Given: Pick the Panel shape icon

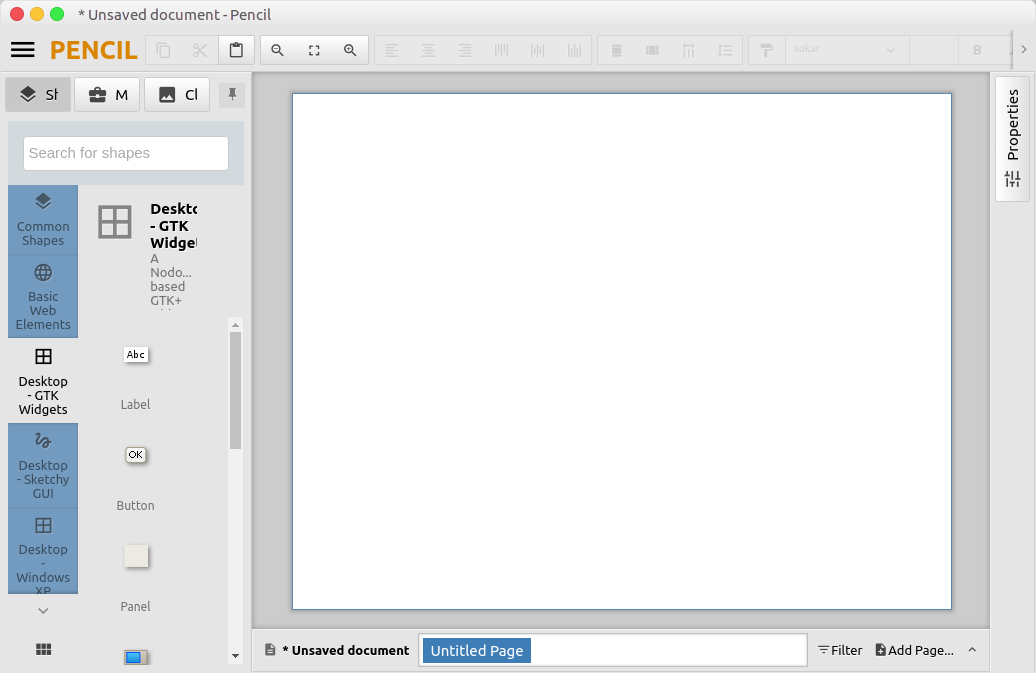Looking at the screenshot, I should 136,556.
